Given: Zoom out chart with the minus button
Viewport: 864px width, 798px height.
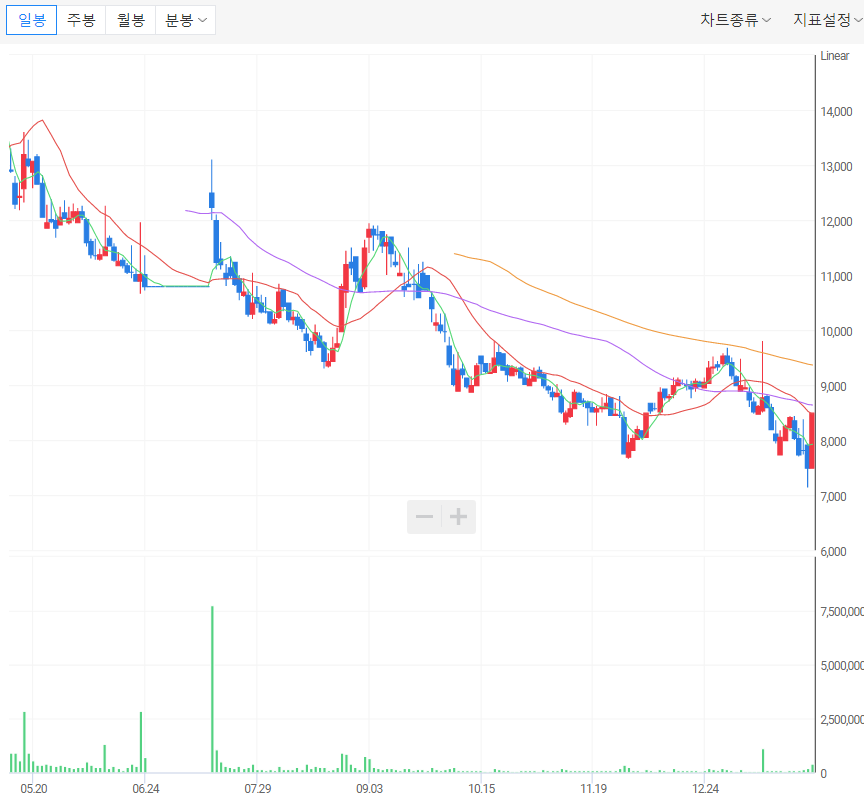Looking at the screenshot, I should point(424,516).
